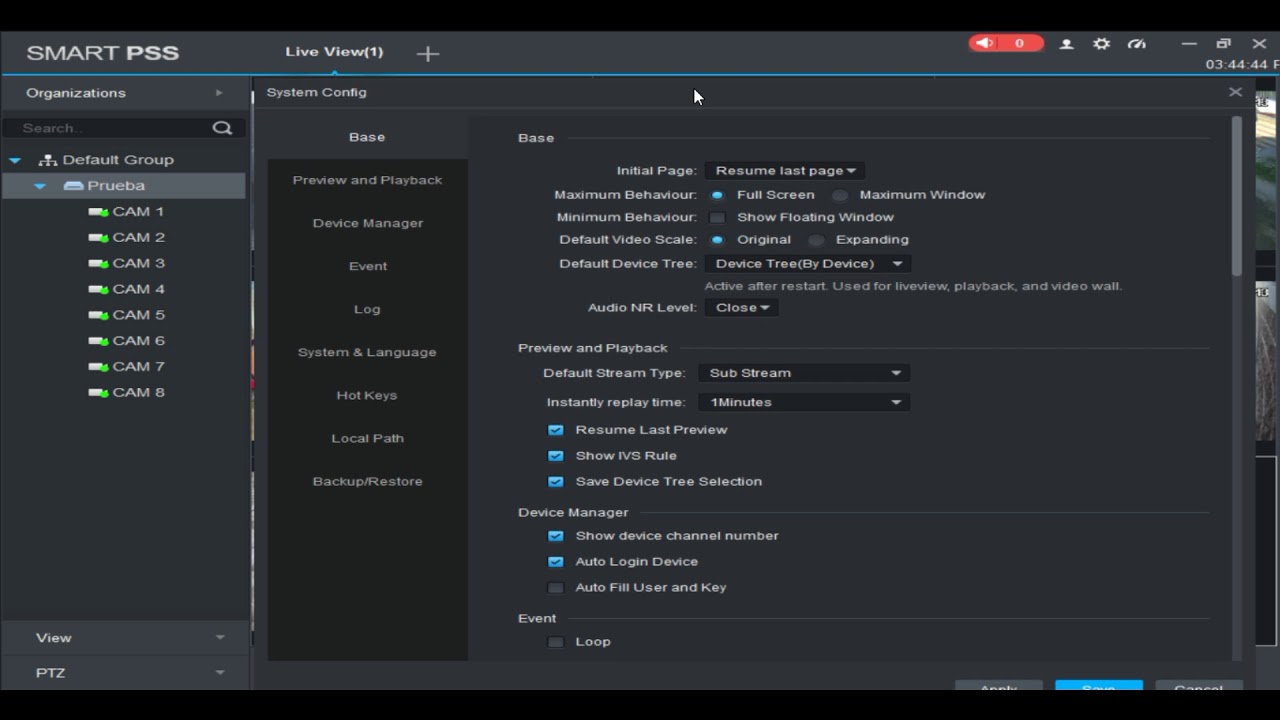Enable Auto Fill User and Key

[556, 588]
